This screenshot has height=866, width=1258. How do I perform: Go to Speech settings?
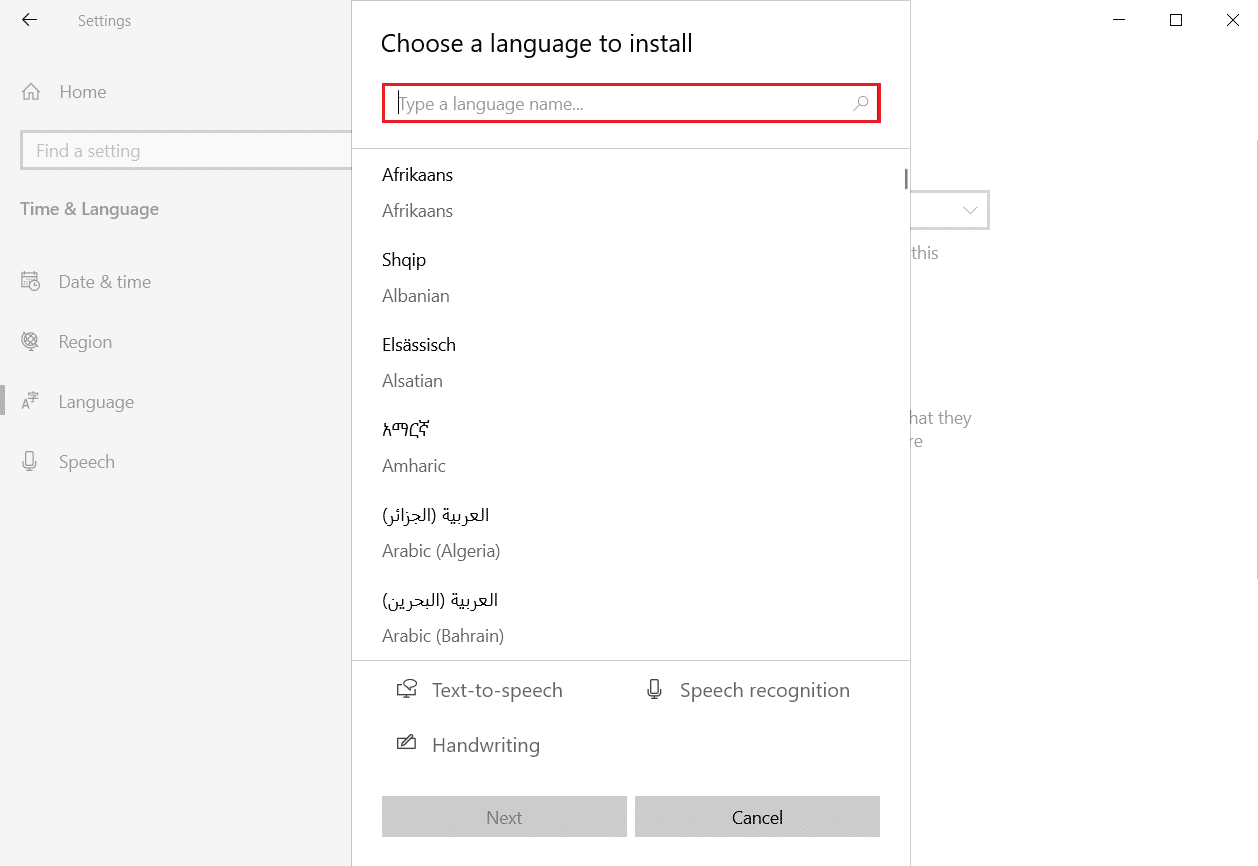[x=87, y=462]
